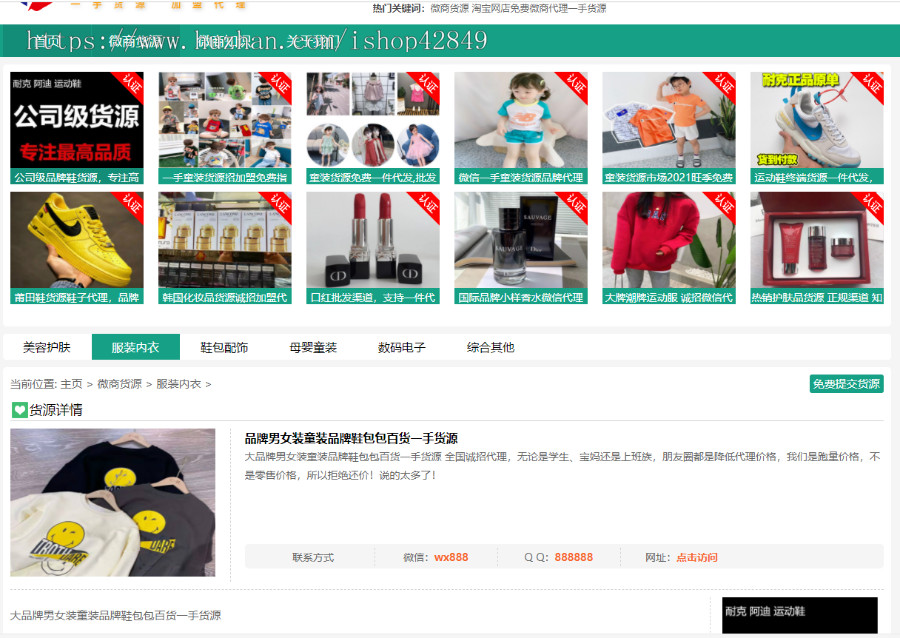This screenshot has height=638, width=900.
Task: Click the QQ number 888888
Action: click(573, 557)
